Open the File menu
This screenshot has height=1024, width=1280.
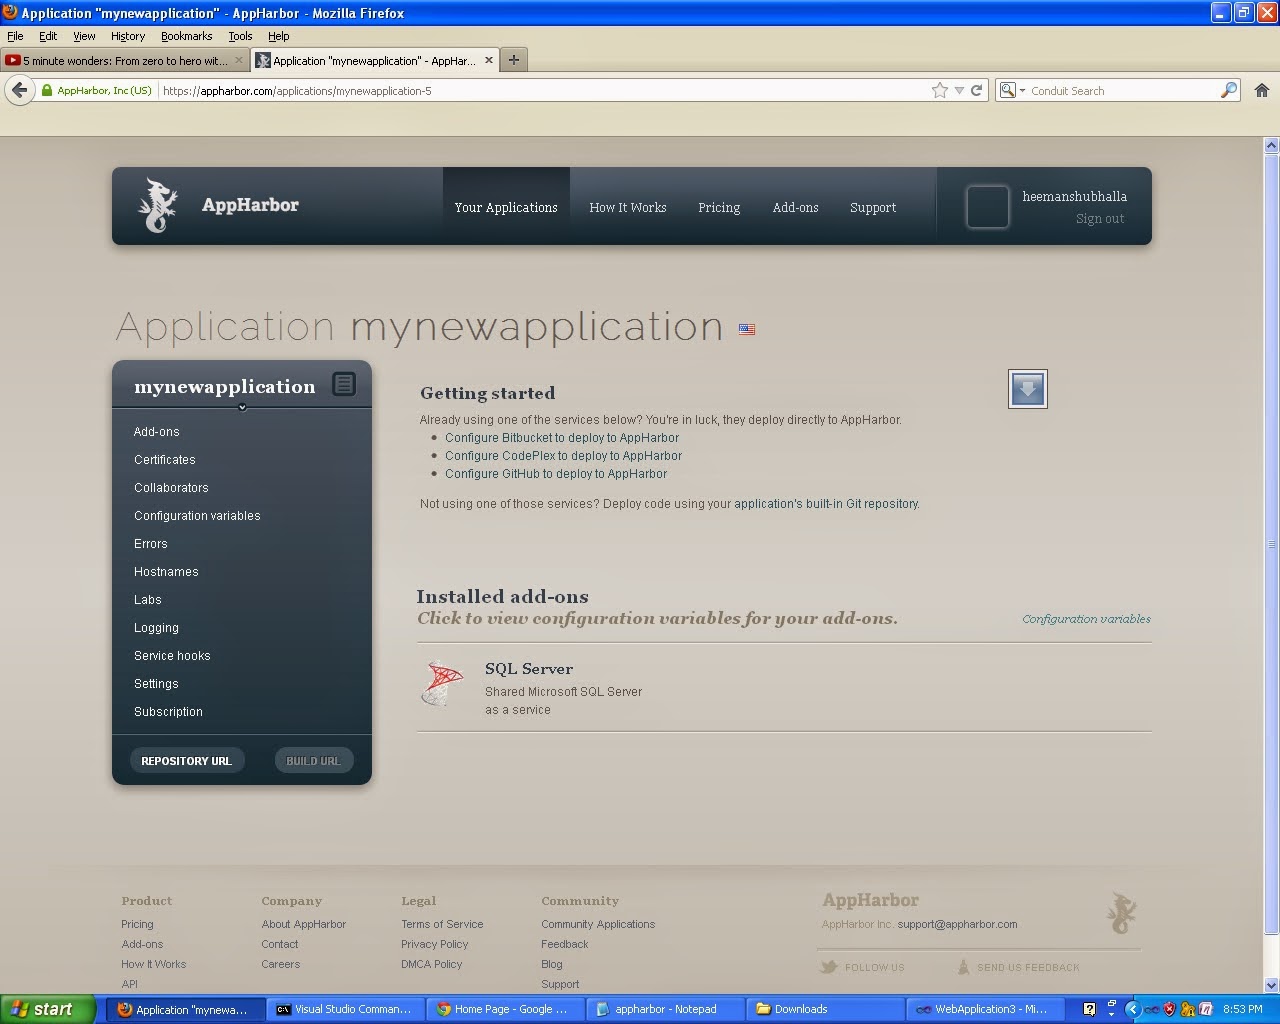pyautogui.click(x=15, y=36)
